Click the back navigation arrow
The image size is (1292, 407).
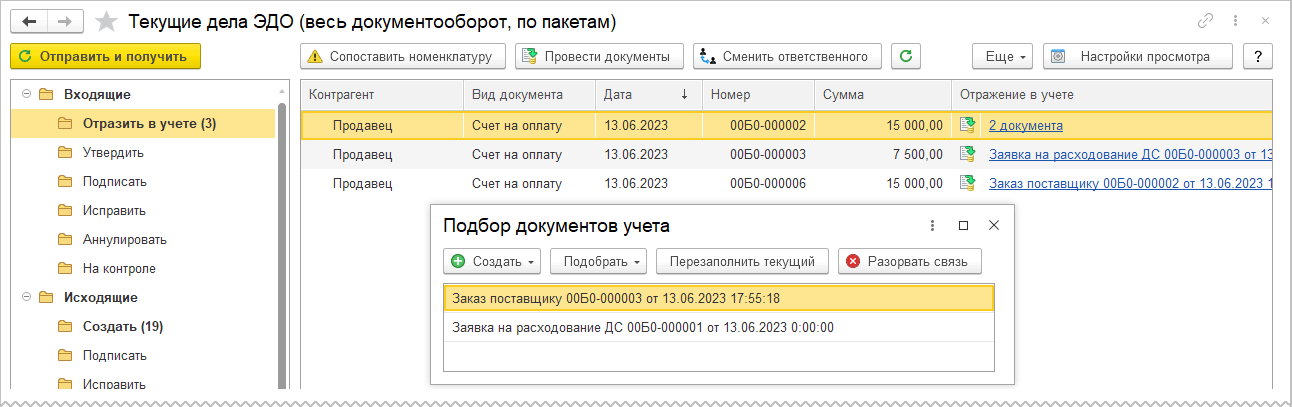pyautogui.click(x=29, y=21)
